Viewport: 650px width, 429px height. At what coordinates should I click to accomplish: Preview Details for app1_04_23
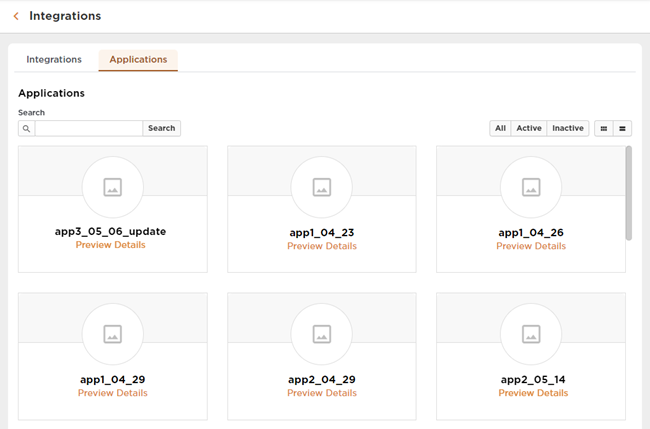[322, 246]
